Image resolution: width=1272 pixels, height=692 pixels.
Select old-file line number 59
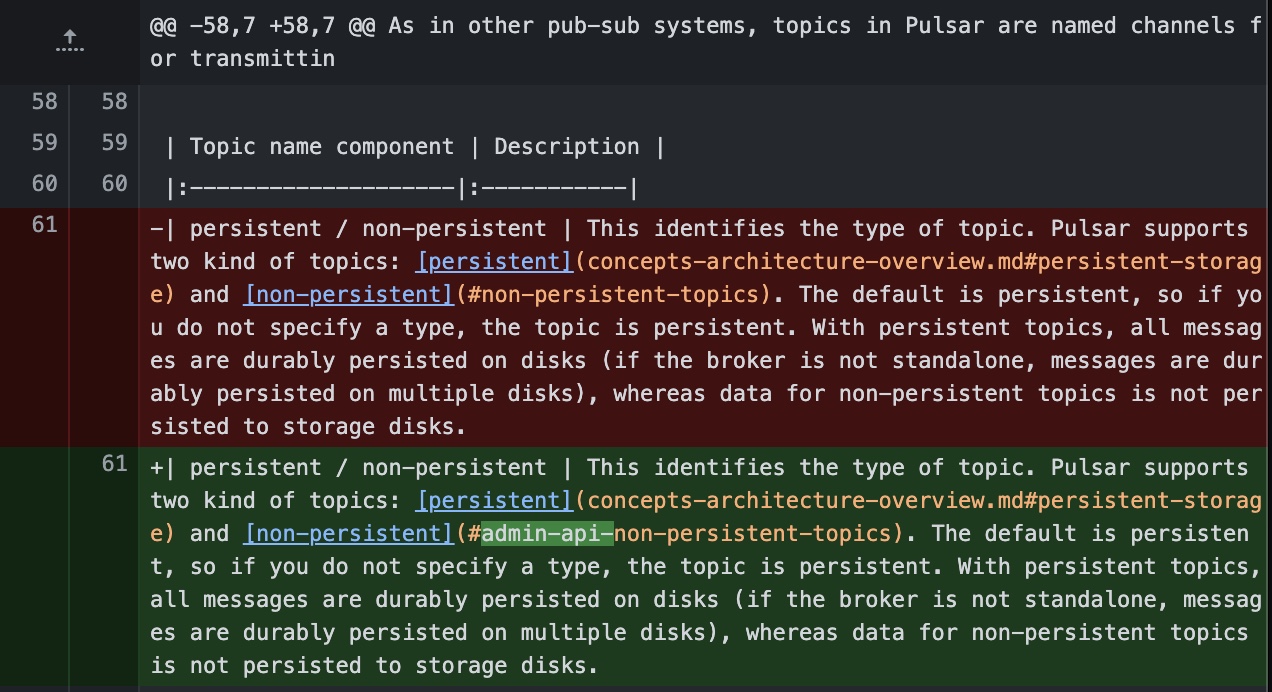pyautogui.click(x=44, y=143)
